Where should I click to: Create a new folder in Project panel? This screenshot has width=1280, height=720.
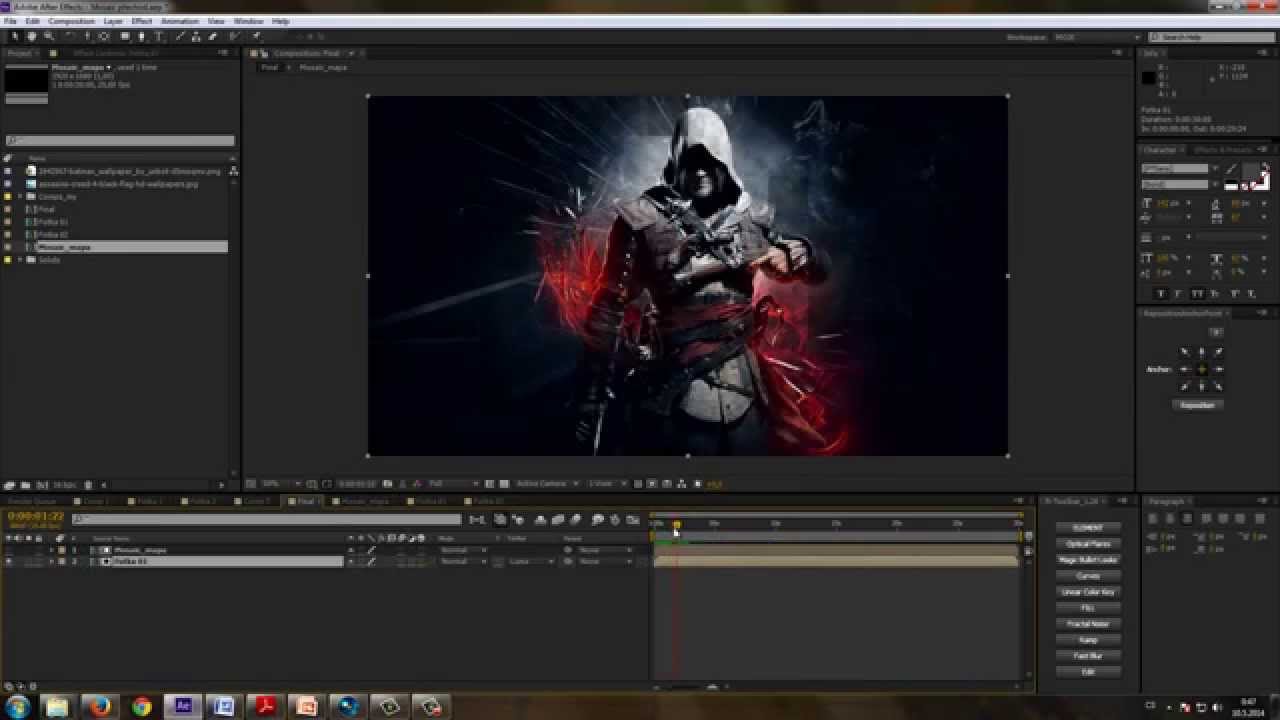[24, 485]
